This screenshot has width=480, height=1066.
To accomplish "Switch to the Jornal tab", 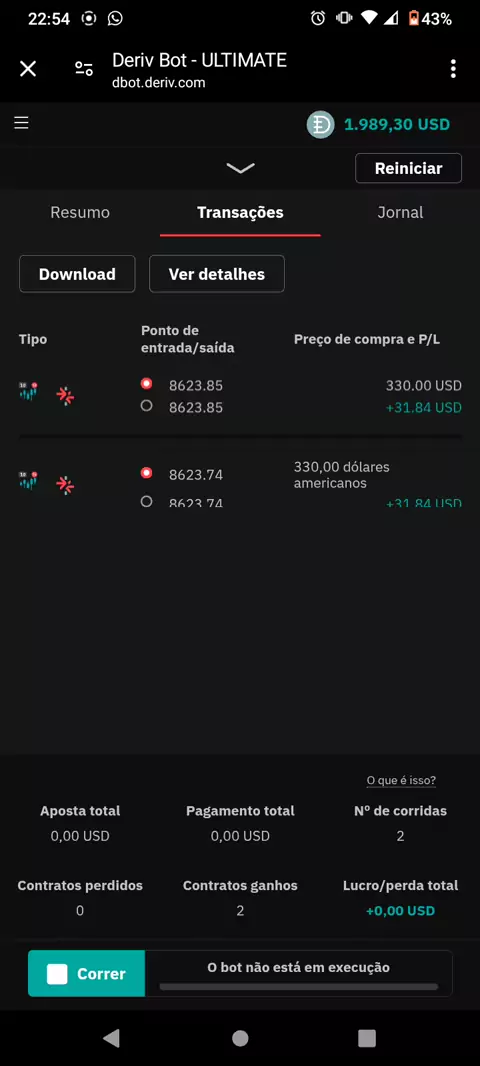I will click(400, 213).
